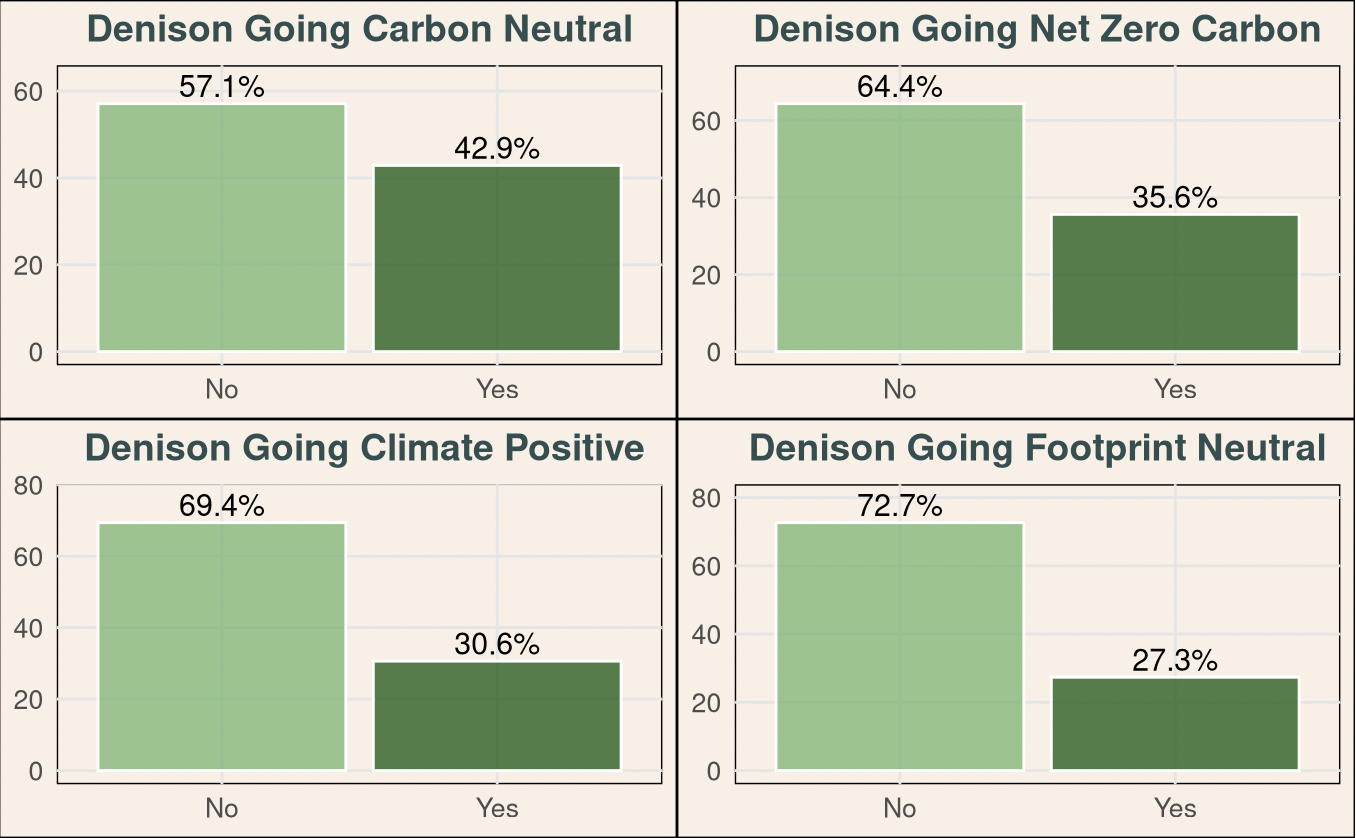
Task: Click 'Yes' axis label under Net Zero Carbon chart
Action: point(1175,389)
